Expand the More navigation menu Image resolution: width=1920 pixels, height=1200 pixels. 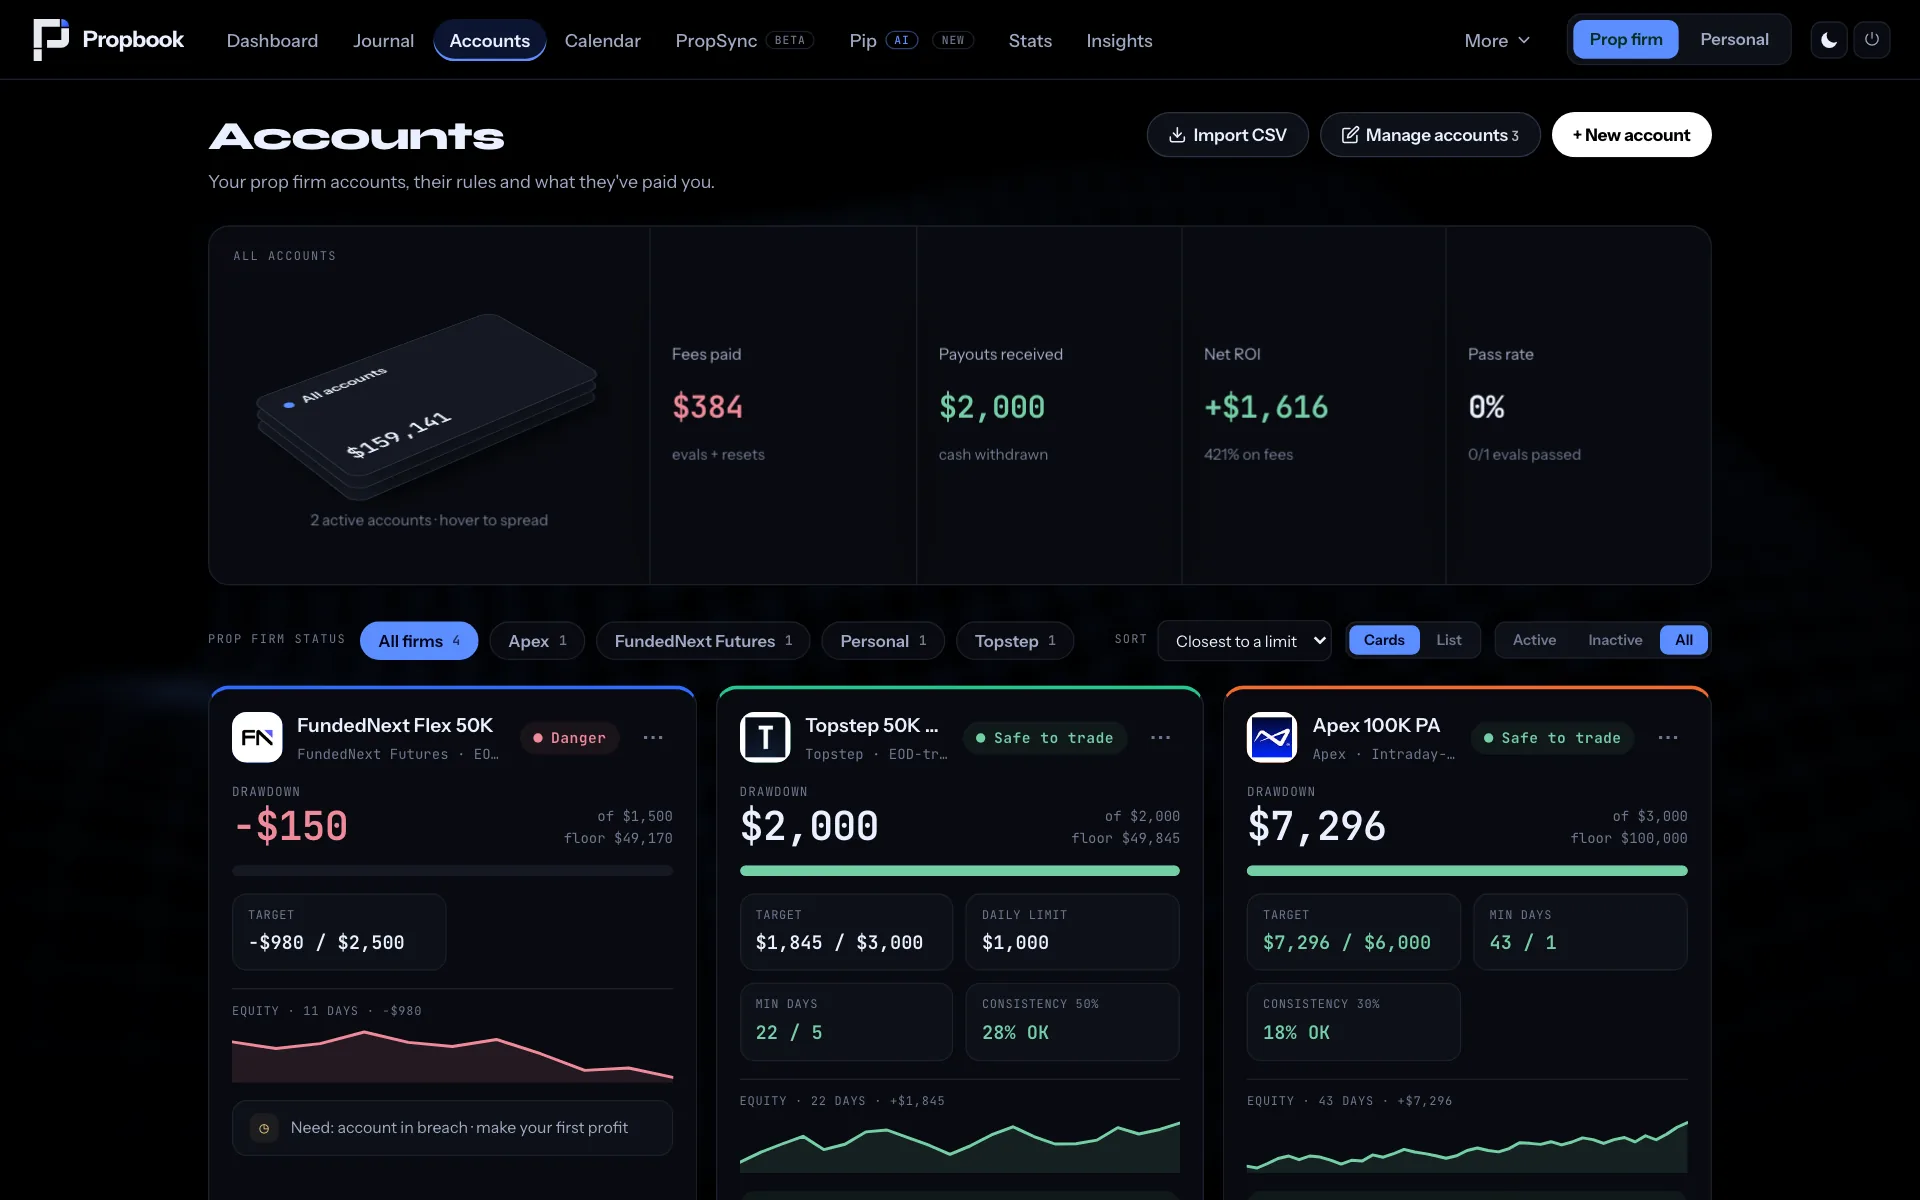coord(1497,41)
